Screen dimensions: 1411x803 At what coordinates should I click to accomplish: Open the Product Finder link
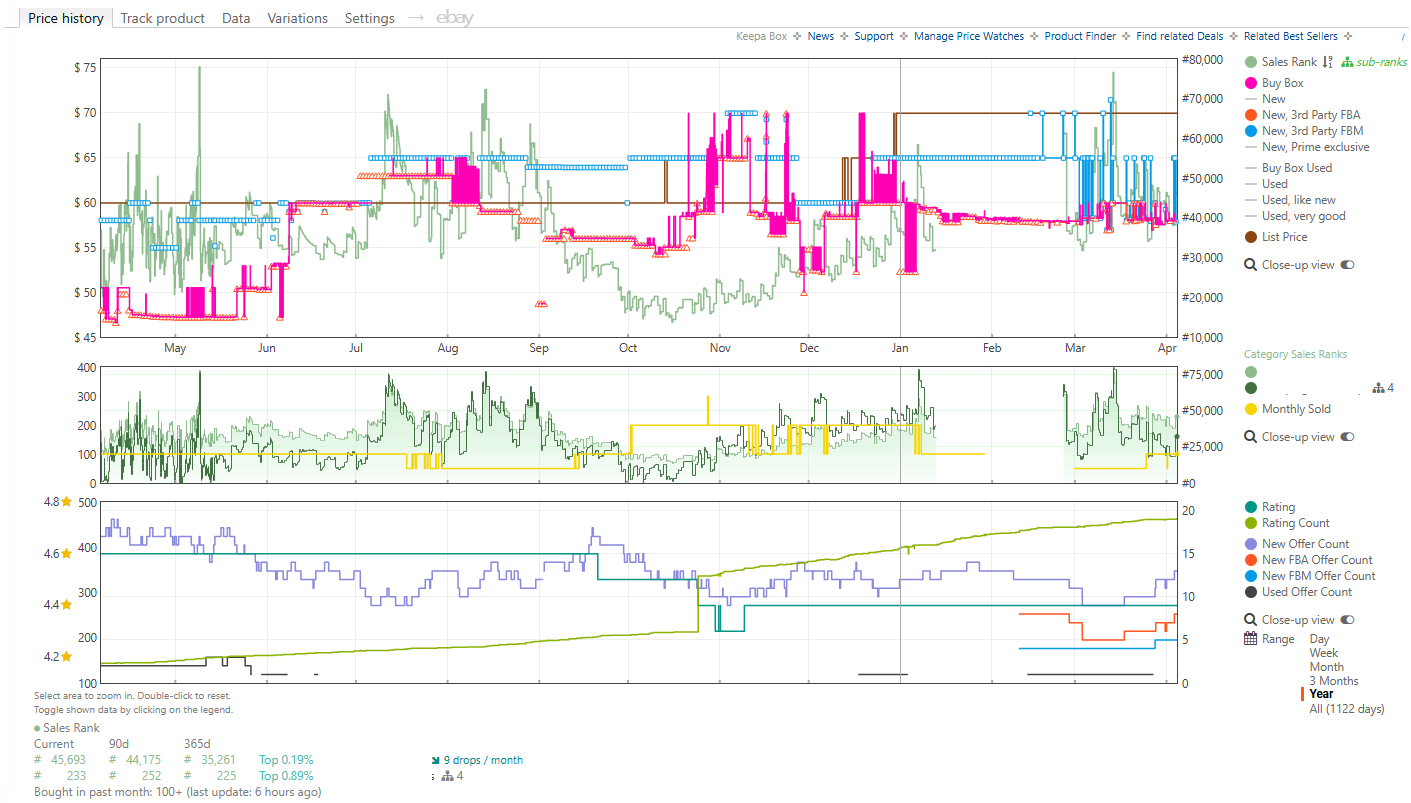(x=1080, y=36)
